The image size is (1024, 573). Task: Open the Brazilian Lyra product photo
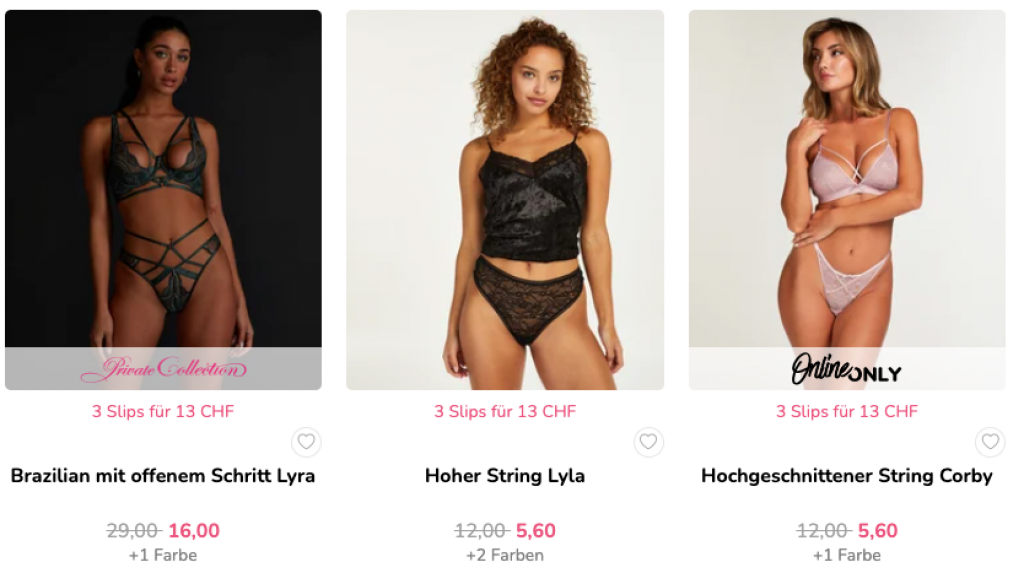coord(163,178)
